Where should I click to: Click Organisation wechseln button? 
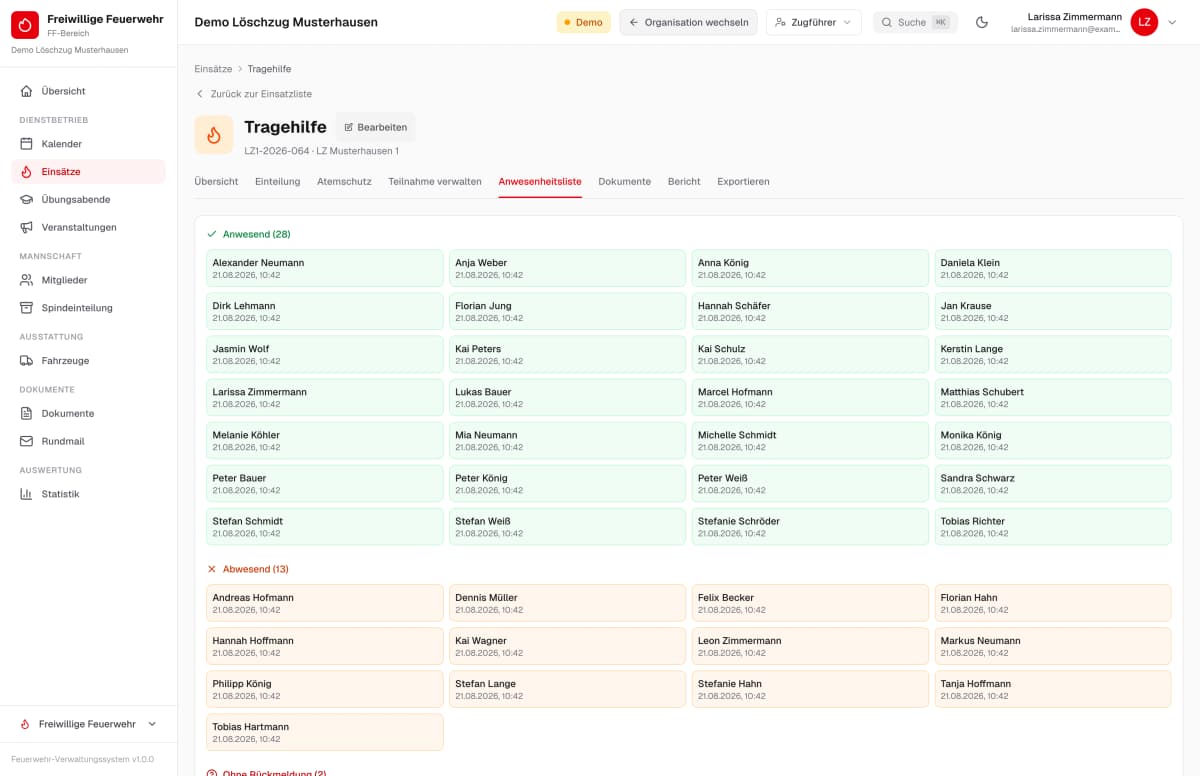click(x=688, y=22)
